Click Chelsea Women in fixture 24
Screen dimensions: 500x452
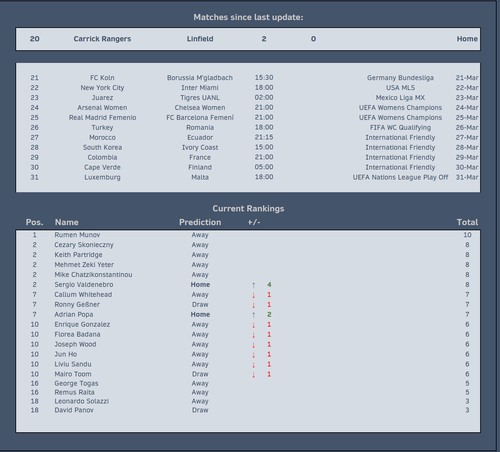pos(200,108)
